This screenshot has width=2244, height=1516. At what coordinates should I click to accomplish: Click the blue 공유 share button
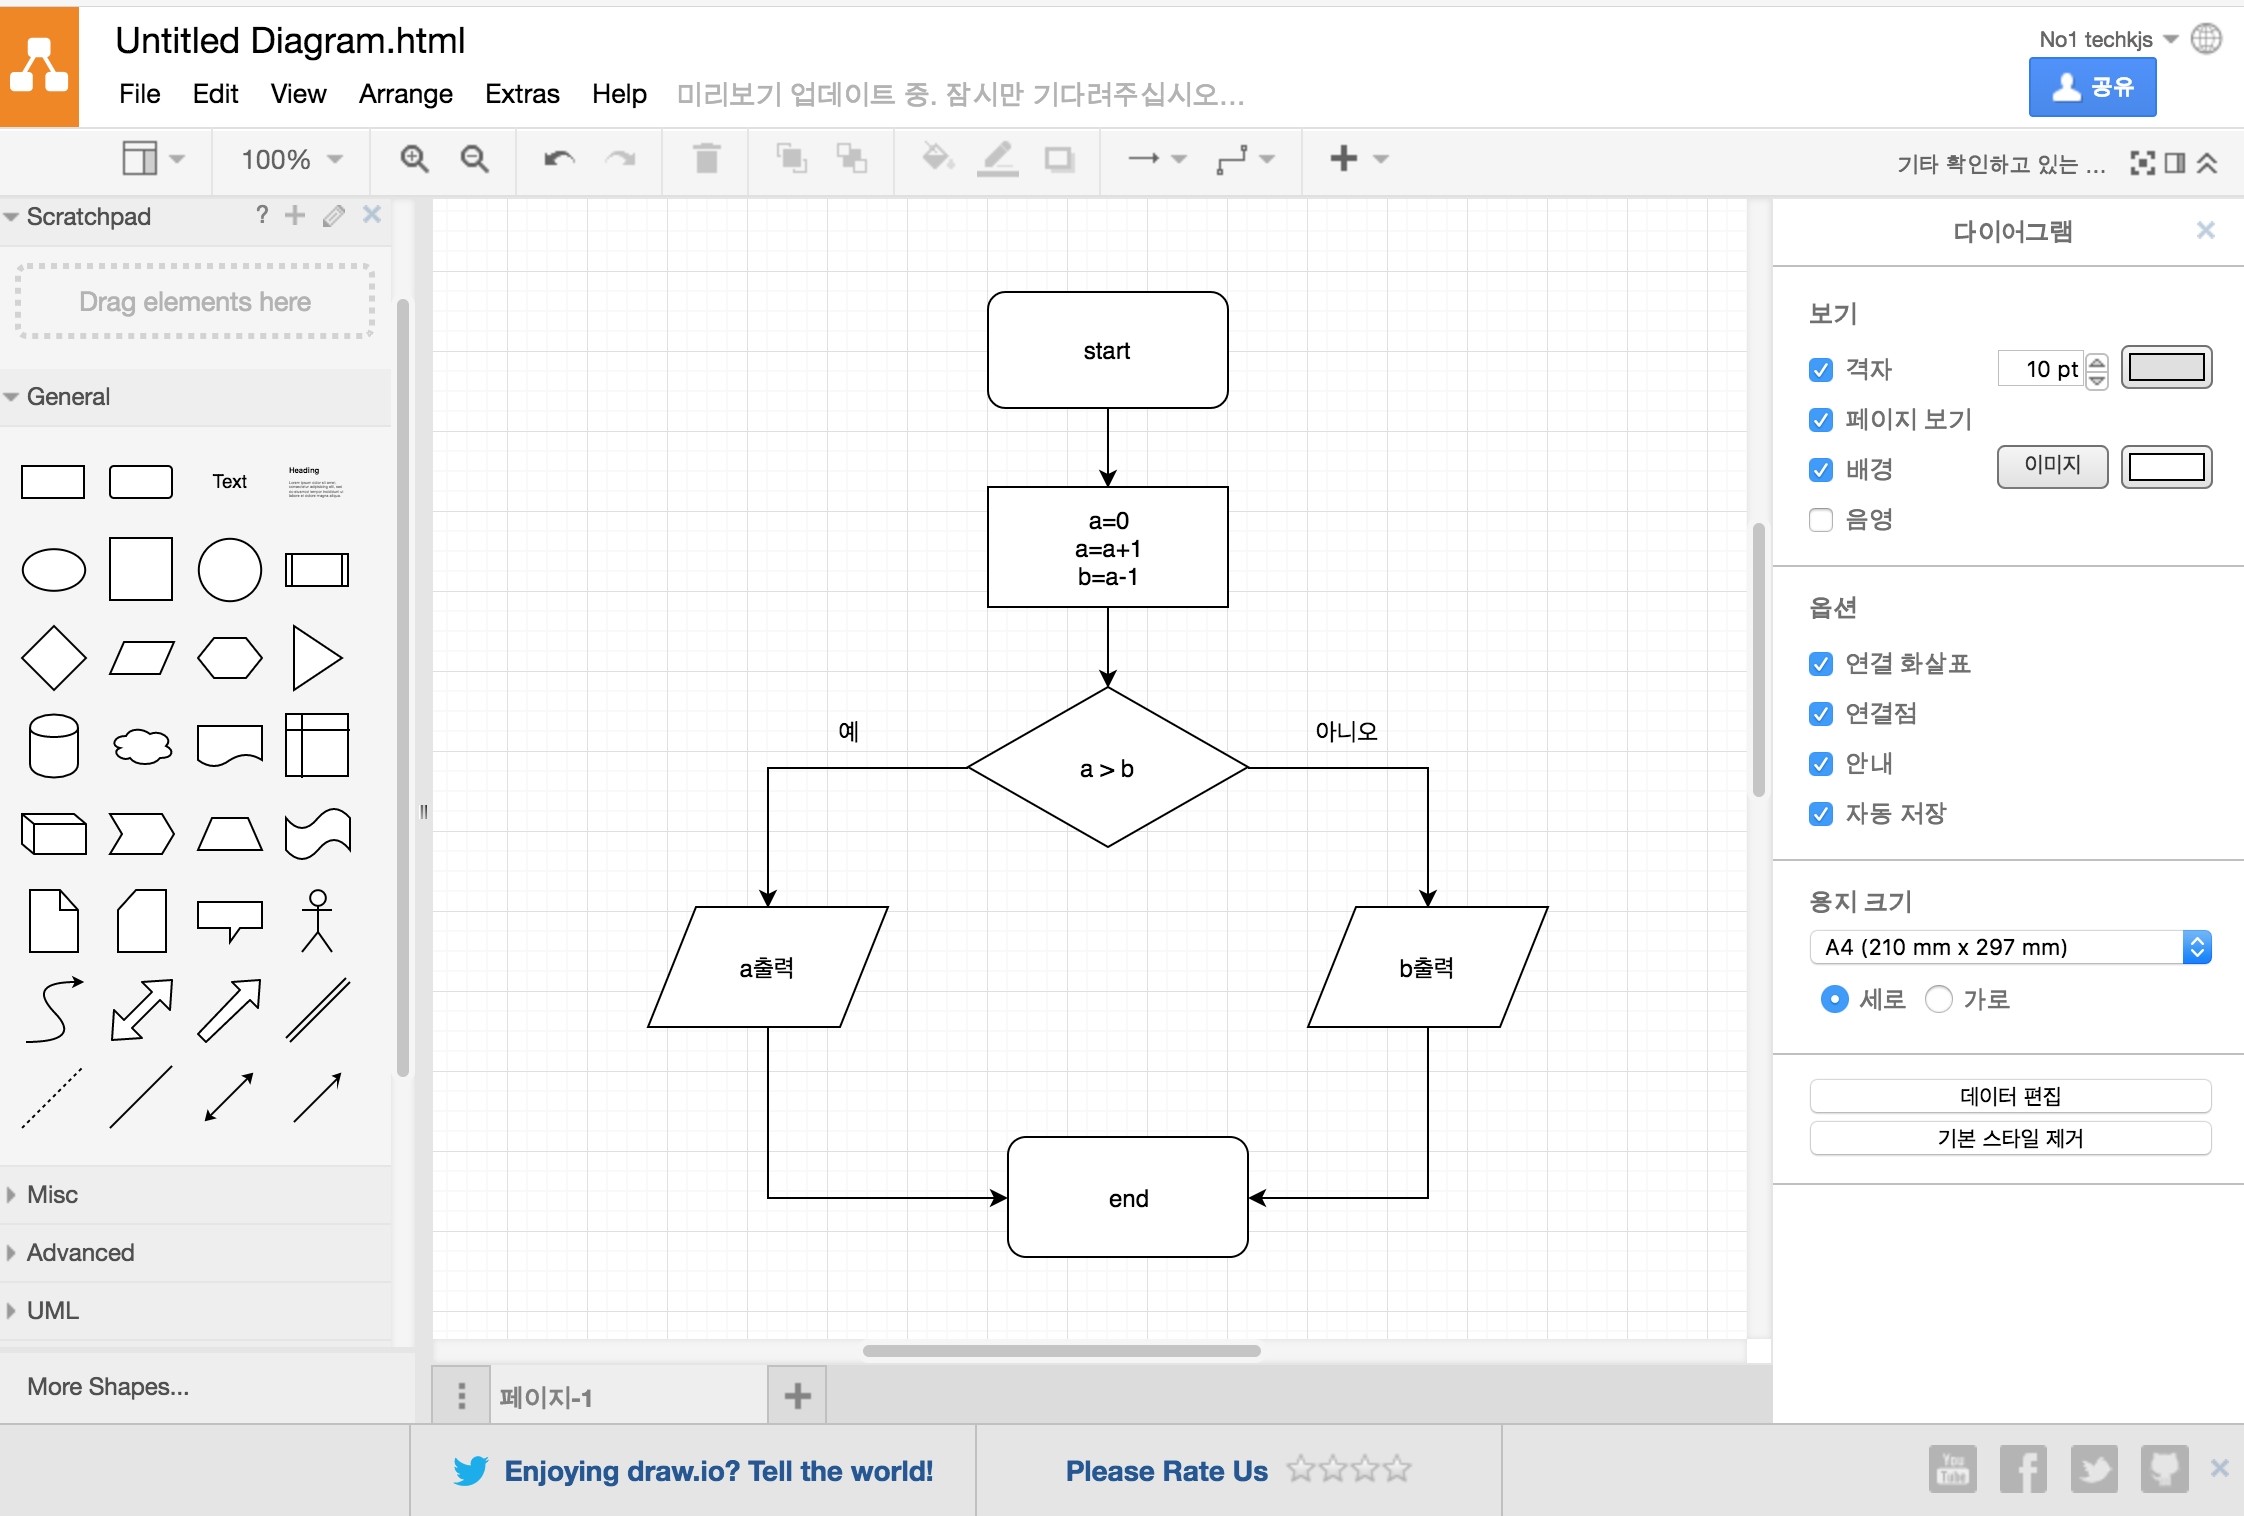pos(2092,87)
